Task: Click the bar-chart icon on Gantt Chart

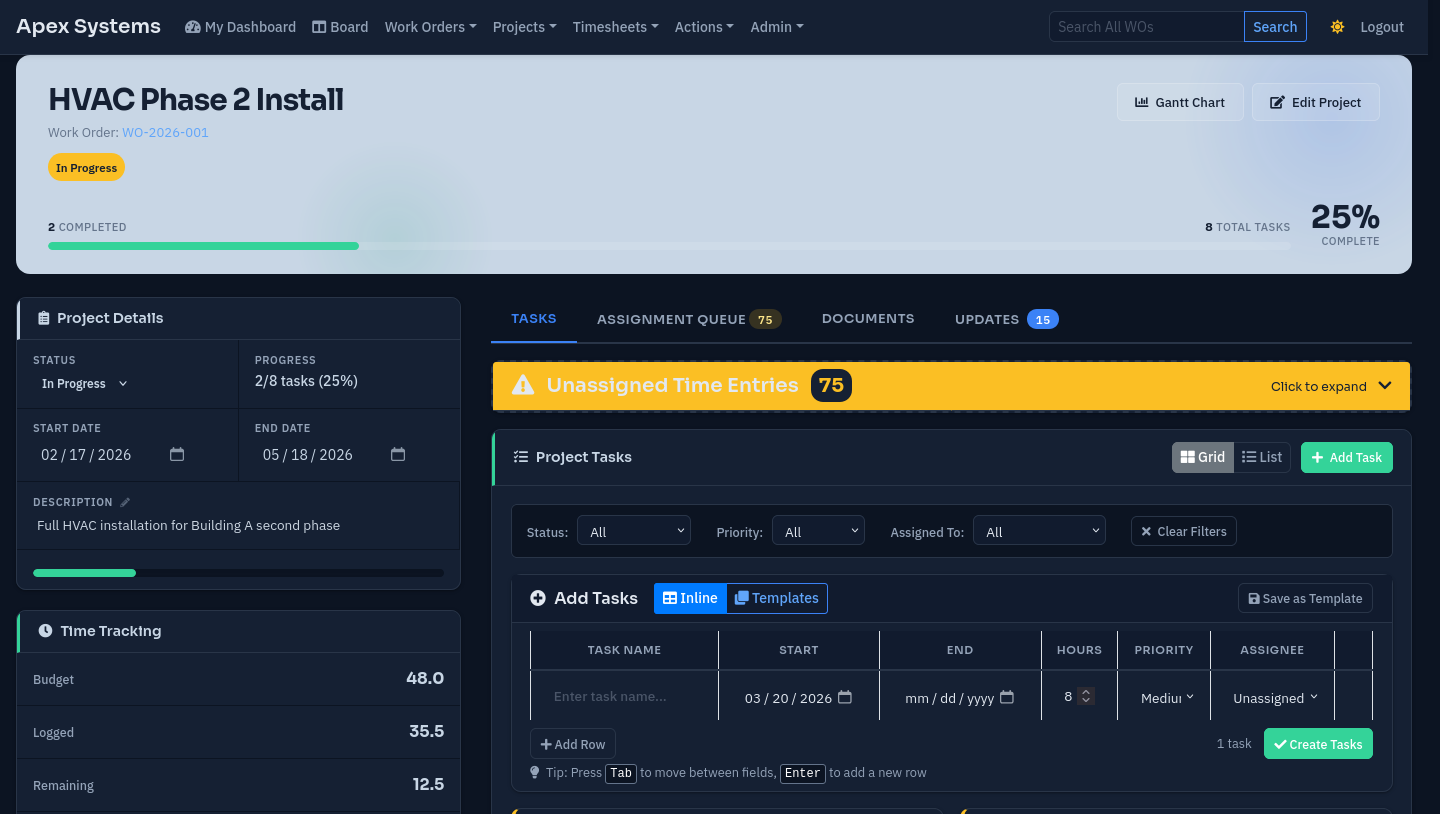Action: pyautogui.click(x=1141, y=102)
